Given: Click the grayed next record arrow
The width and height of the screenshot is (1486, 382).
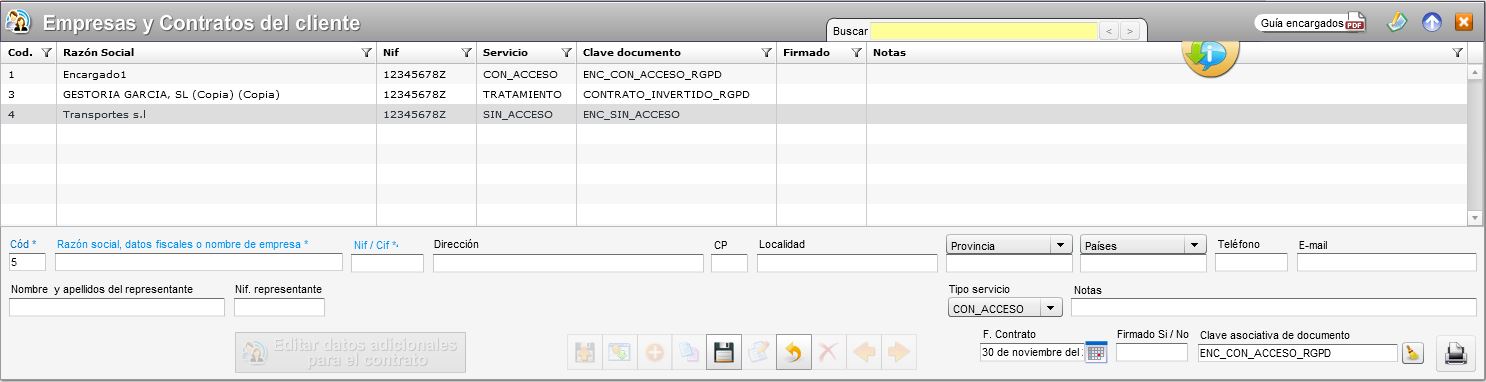Looking at the screenshot, I should point(898,352).
